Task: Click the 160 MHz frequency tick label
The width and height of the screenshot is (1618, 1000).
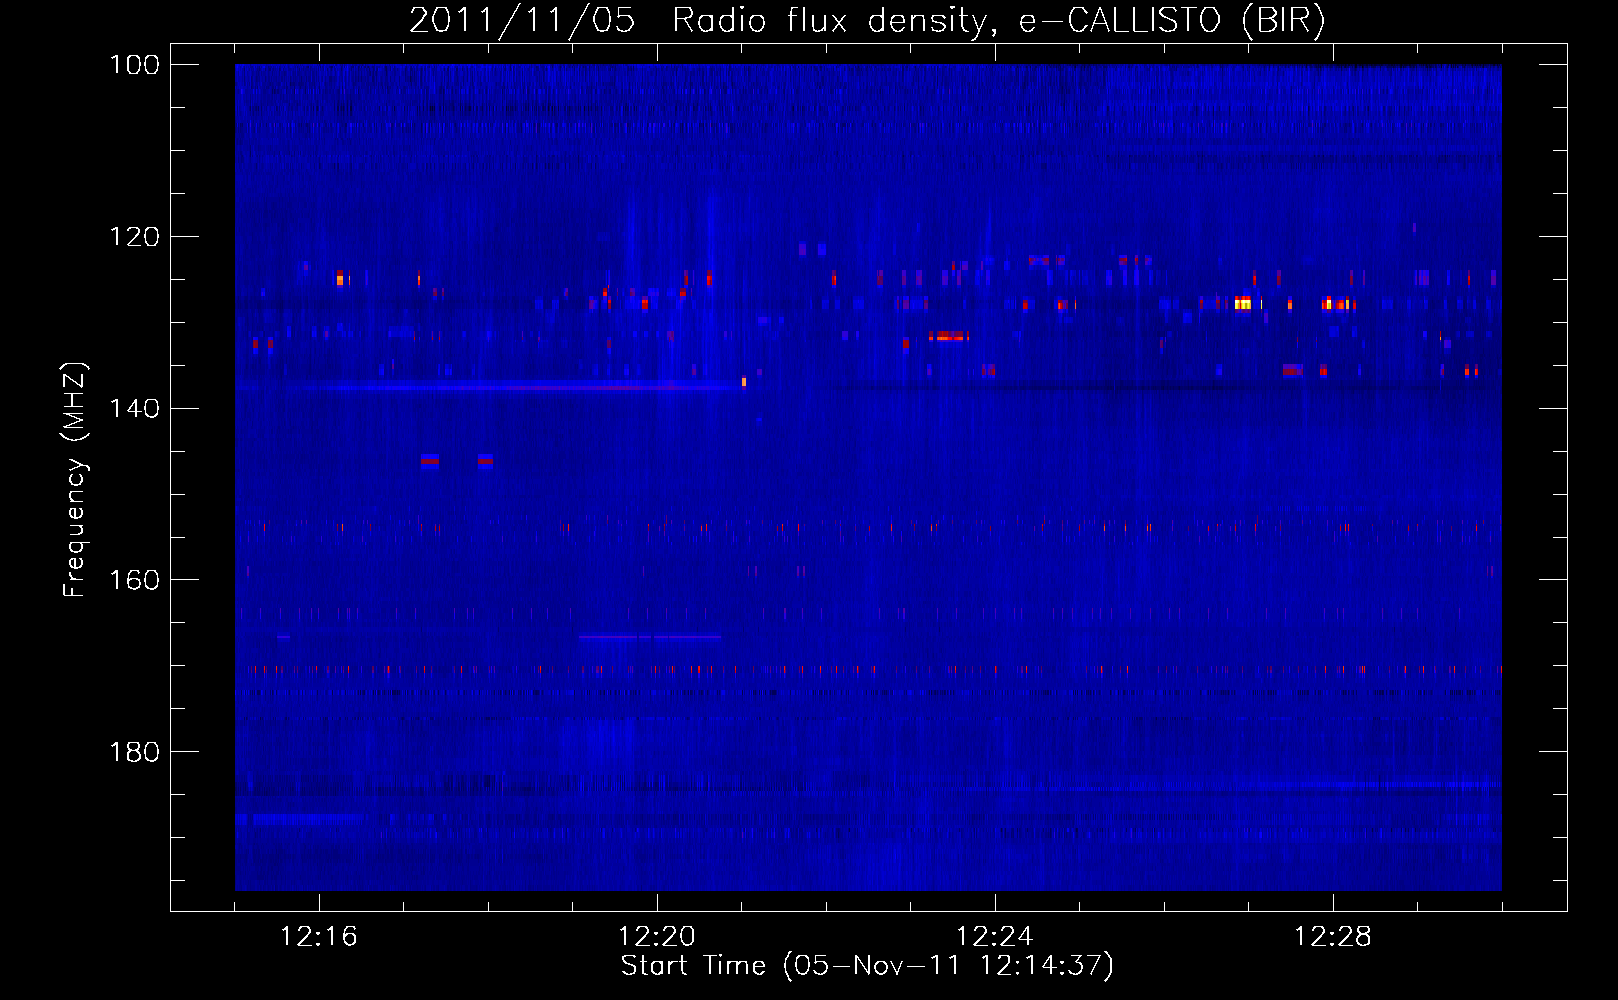Action: tap(135, 580)
